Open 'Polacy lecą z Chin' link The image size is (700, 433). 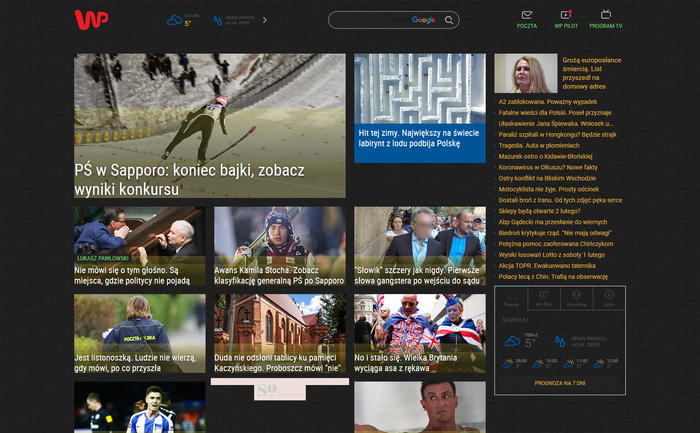click(553, 277)
